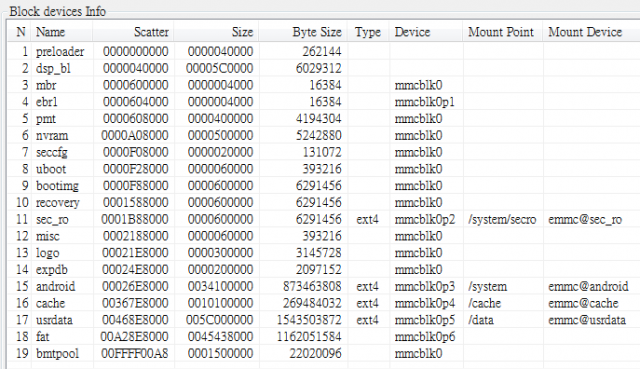Screen dimensions: 640x369
Task: Select the cache partition name
Action: [50, 303]
